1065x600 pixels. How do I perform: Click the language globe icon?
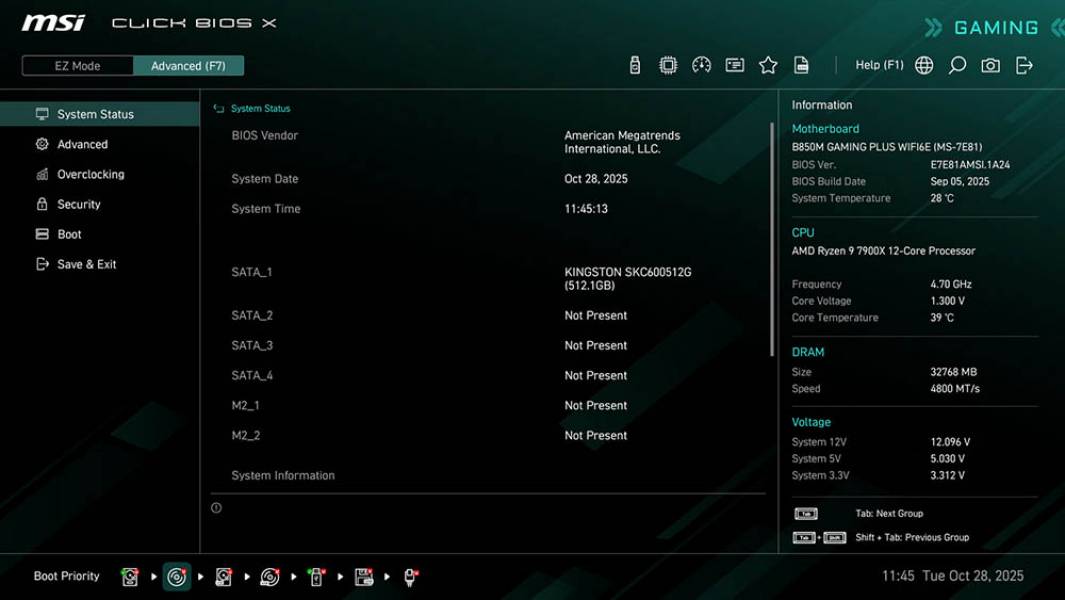pos(923,64)
